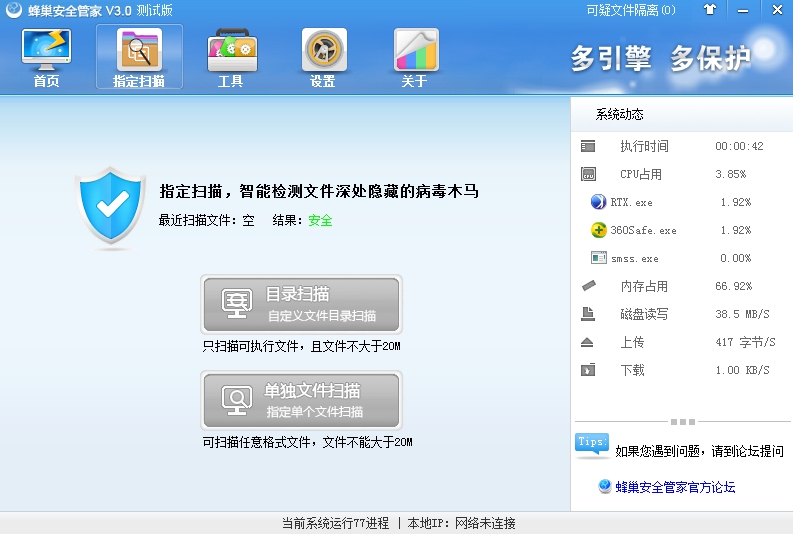Click the 360Safe.exe process name
793x534 pixels.
pos(643,230)
